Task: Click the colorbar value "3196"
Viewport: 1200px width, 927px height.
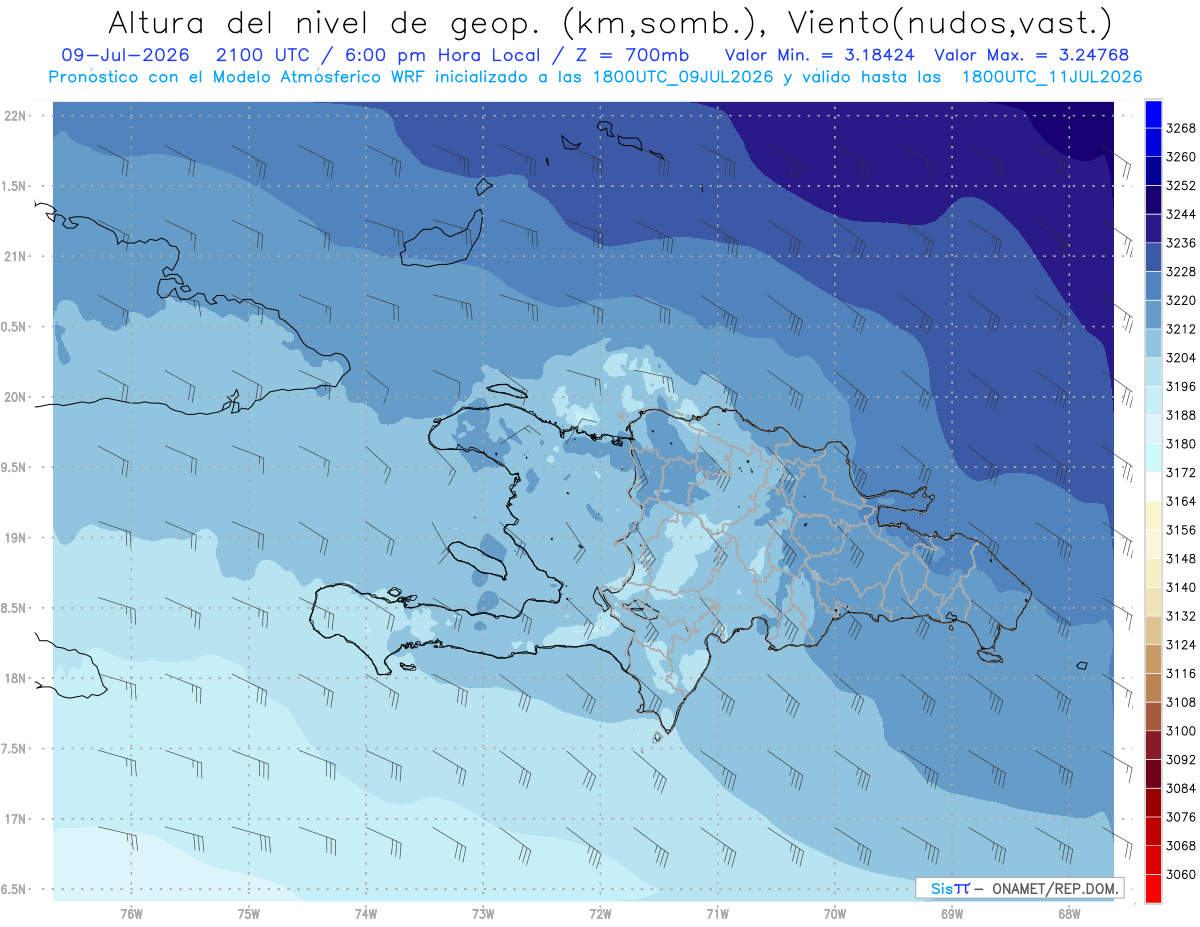Action: (x=1180, y=386)
